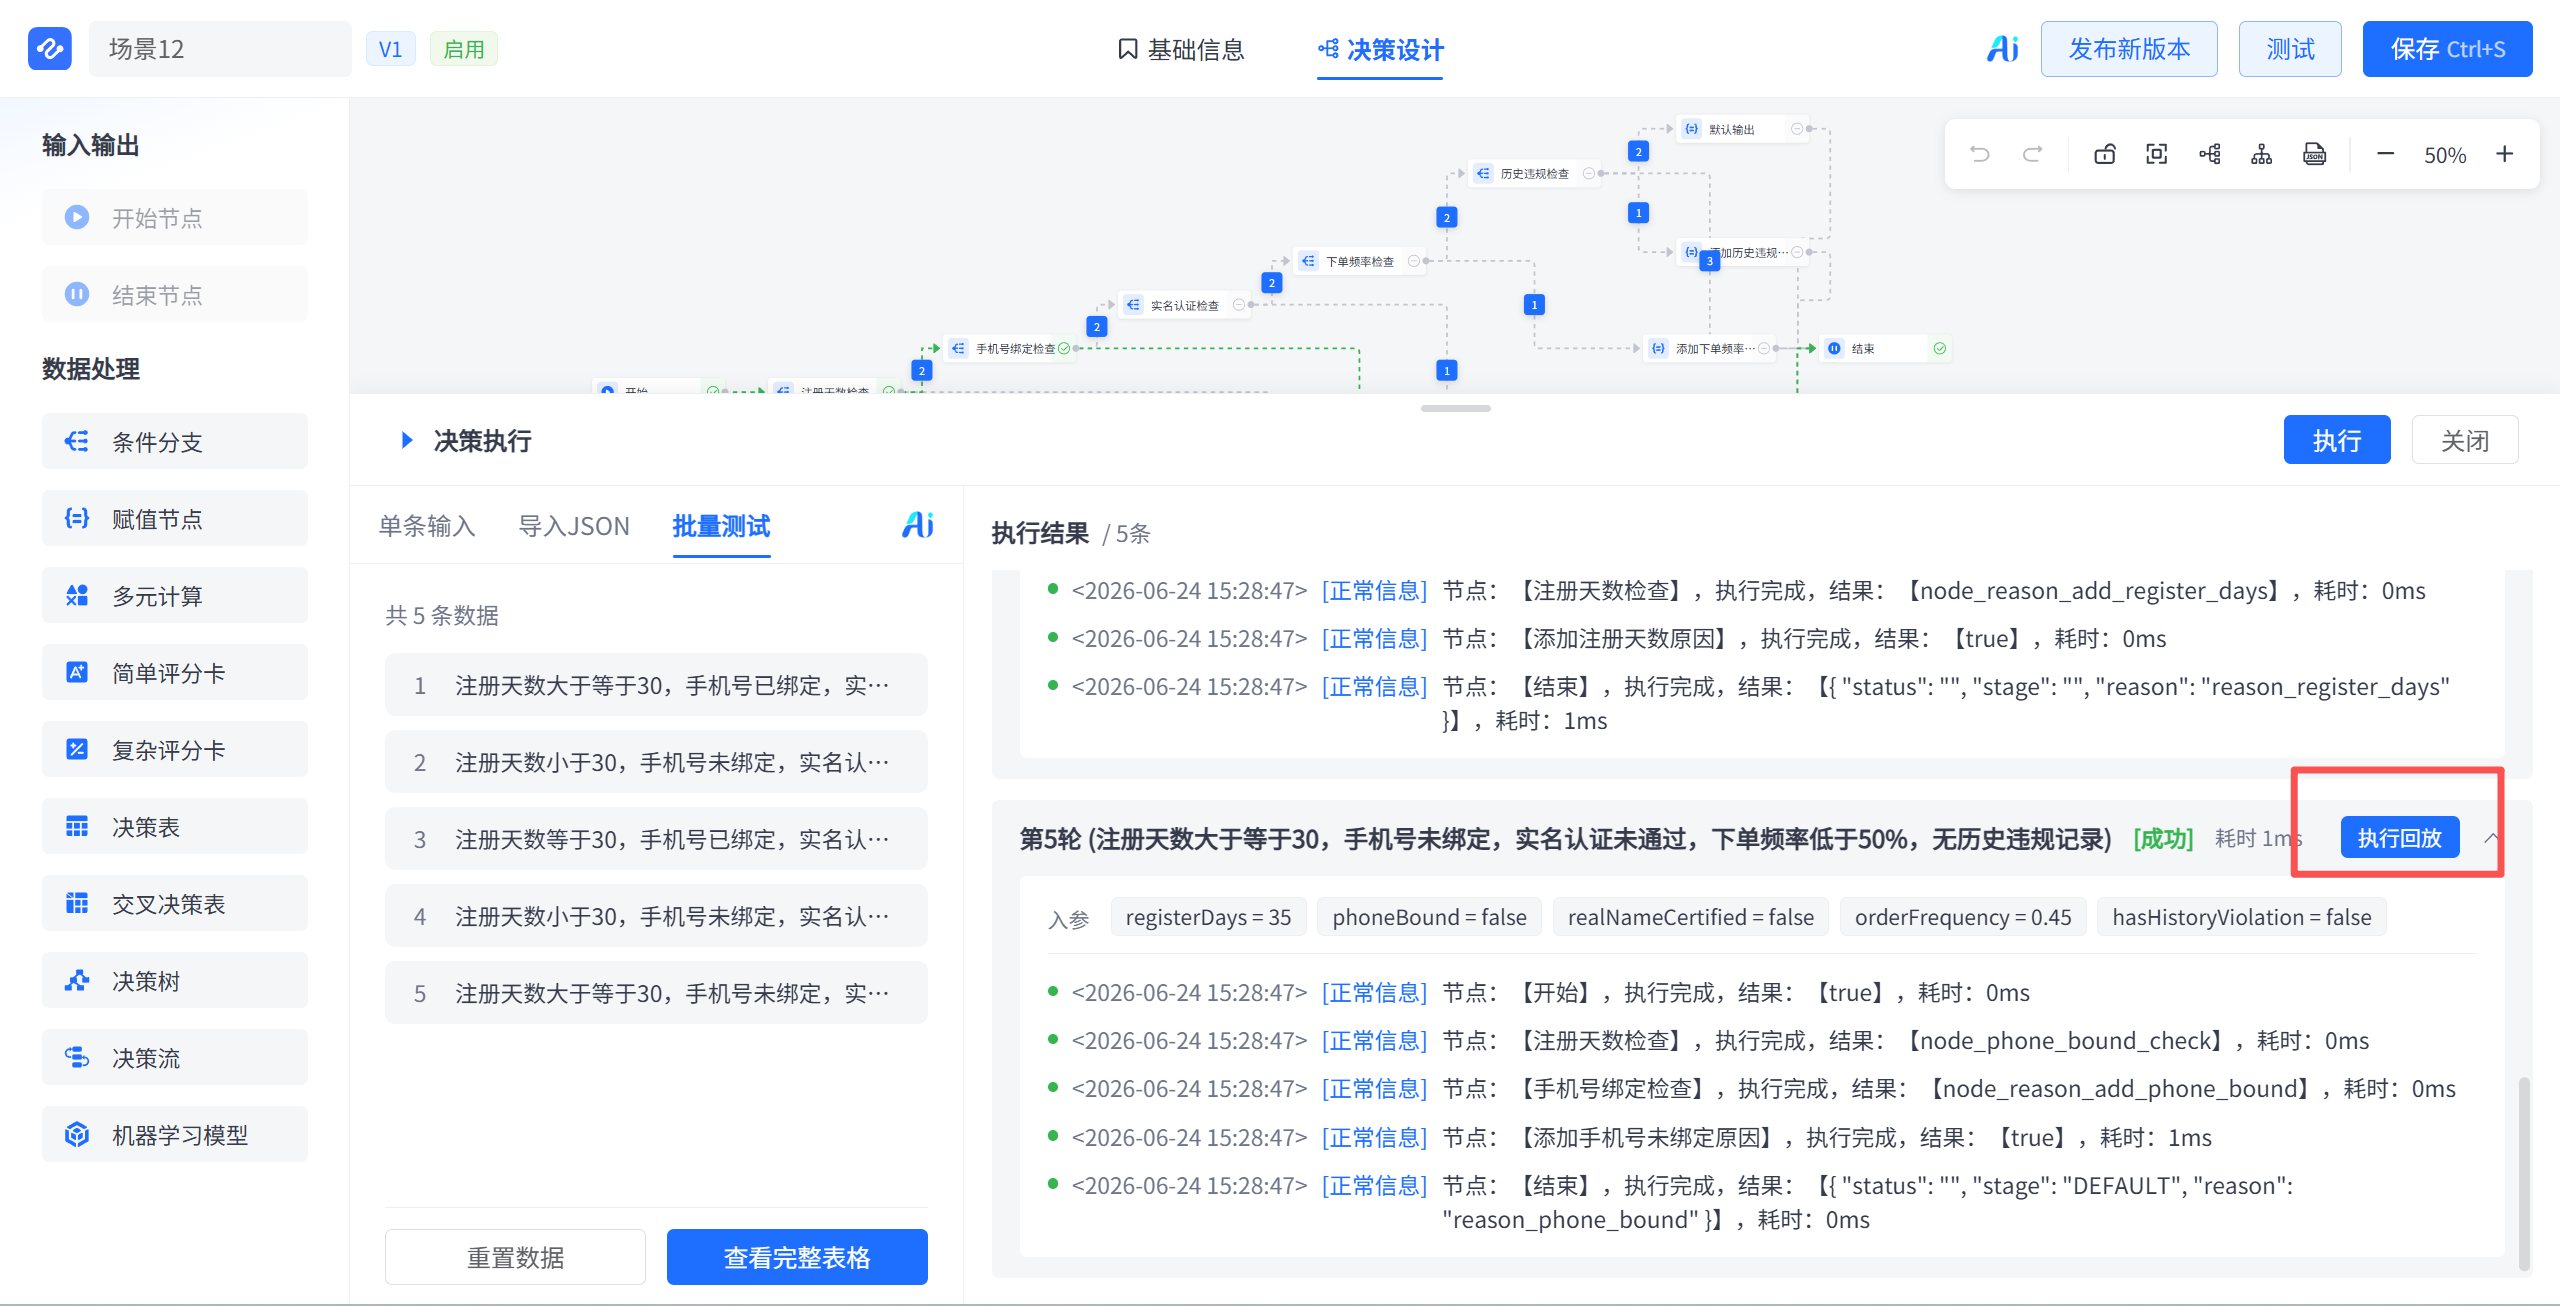The image size is (2560, 1306).
Task: Grab the panel resize handle bar
Action: [x=1455, y=408]
